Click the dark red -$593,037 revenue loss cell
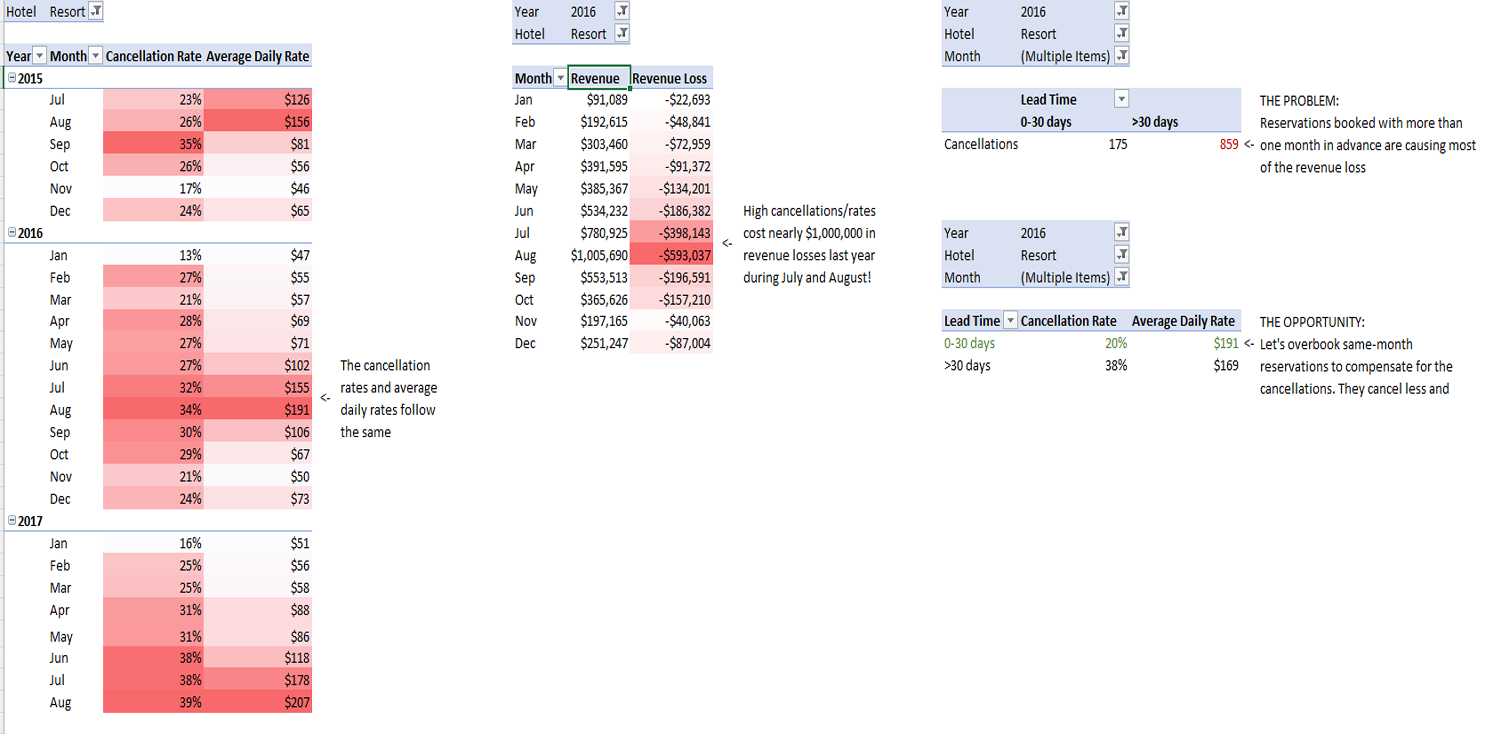Screen dimensions: 1485x734 pos(672,255)
